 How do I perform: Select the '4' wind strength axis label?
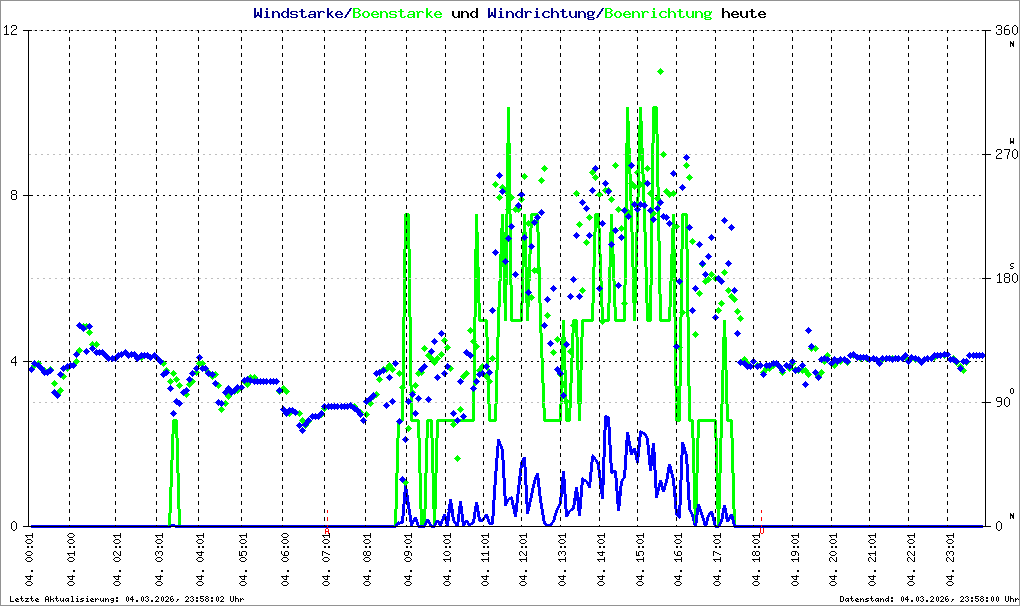tap(15, 361)
